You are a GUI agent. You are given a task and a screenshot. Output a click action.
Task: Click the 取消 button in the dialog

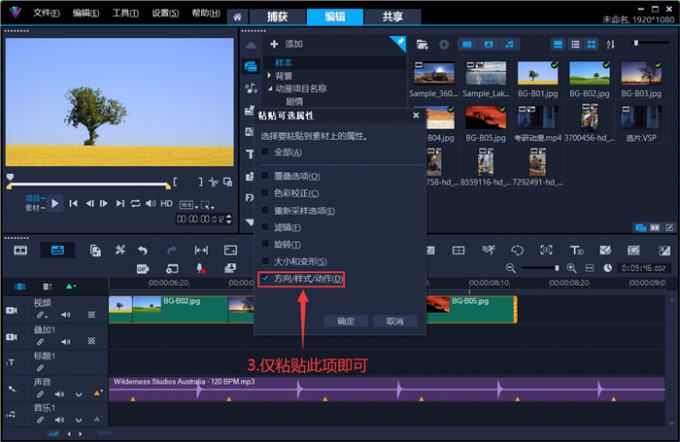pos(395,321)
